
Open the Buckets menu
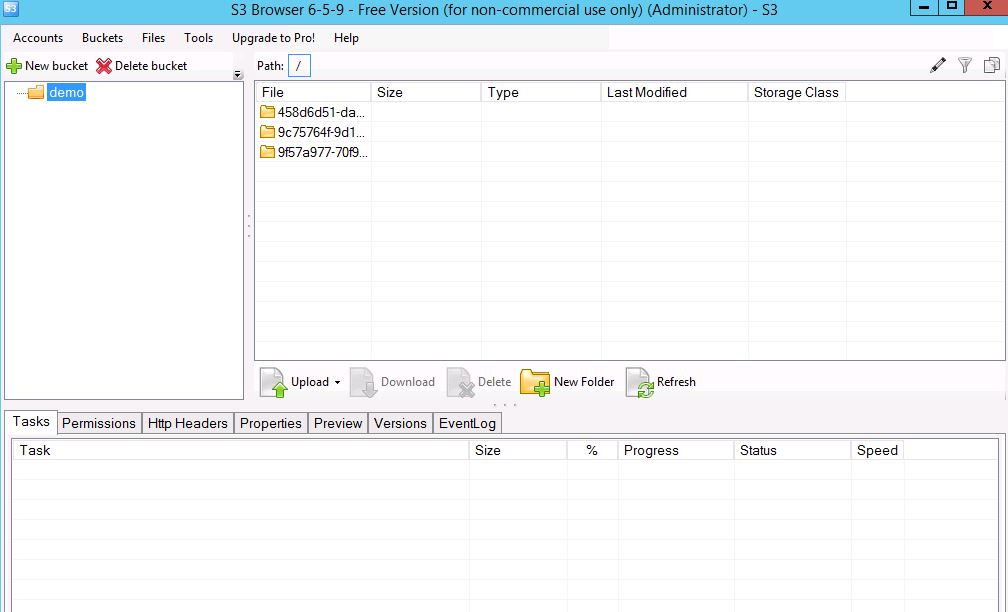point(102,38)
